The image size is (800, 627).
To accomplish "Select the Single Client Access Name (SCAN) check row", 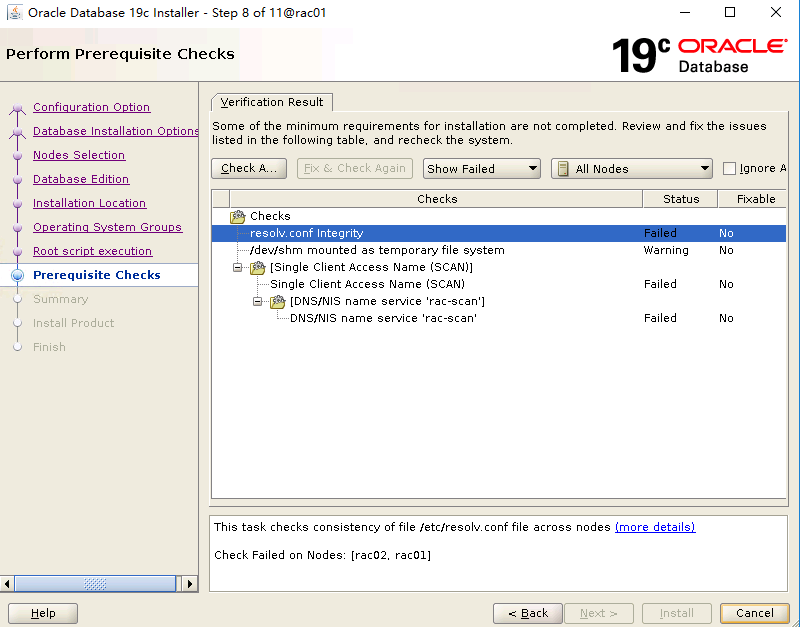I will pyautogui.click(x=498, y=284).
